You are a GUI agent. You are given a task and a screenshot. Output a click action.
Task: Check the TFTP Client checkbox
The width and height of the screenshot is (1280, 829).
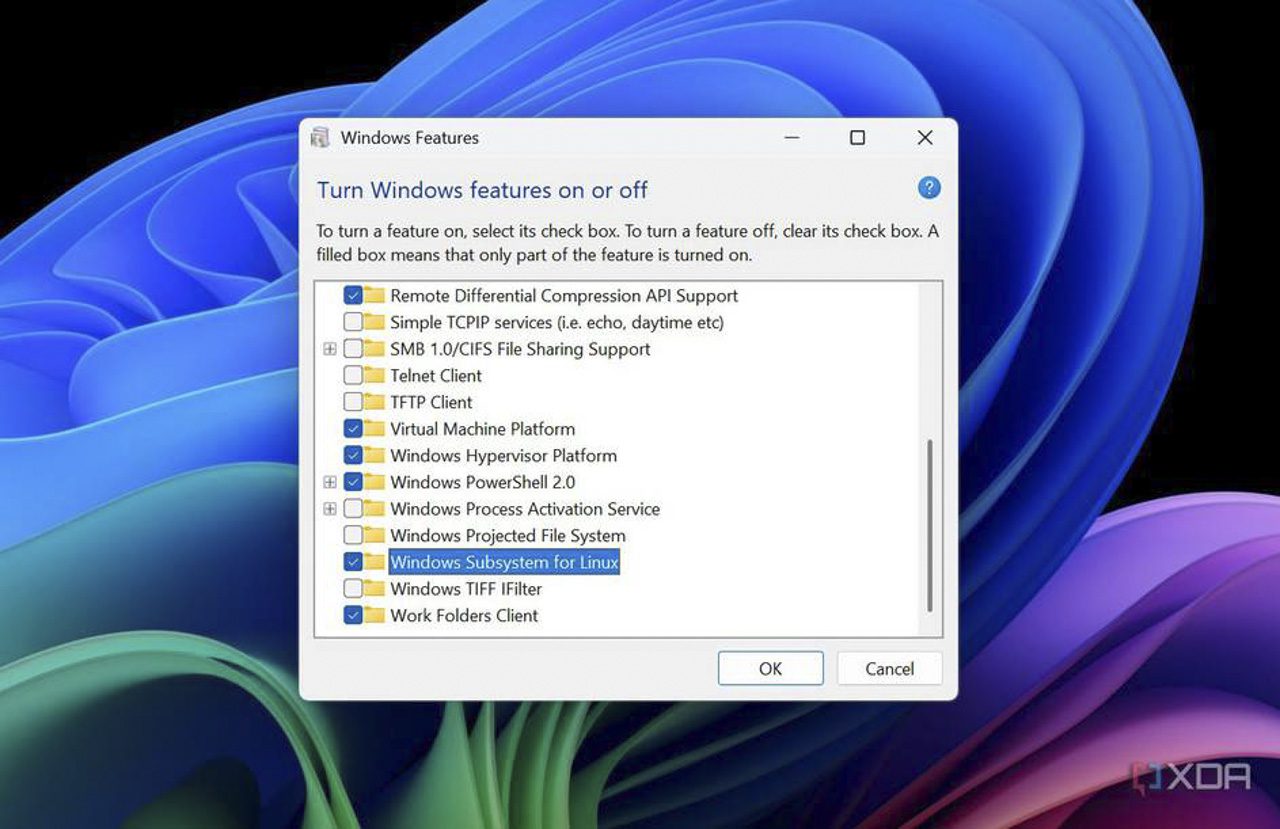click(353, 402)
